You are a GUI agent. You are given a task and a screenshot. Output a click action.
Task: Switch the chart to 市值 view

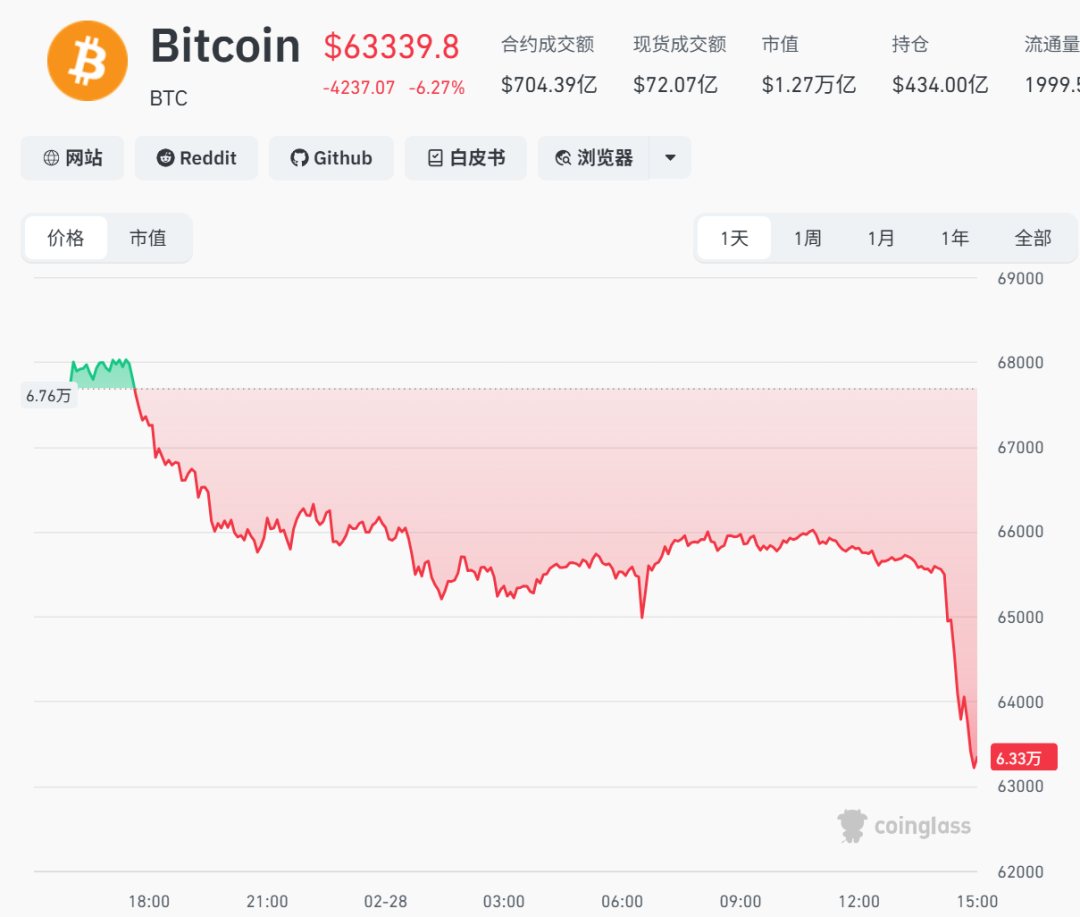149,238
